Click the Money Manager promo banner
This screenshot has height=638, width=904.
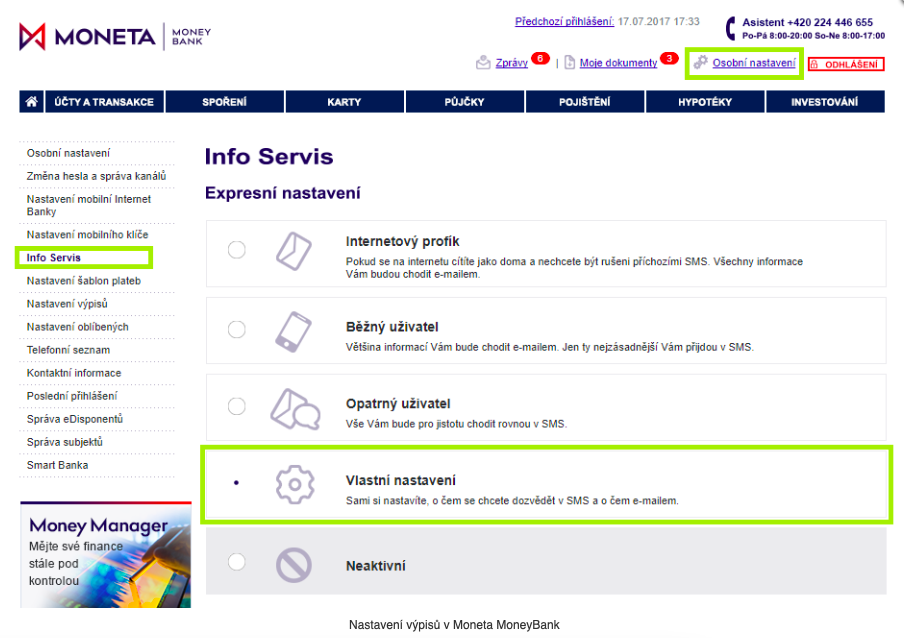coord(106,554)
